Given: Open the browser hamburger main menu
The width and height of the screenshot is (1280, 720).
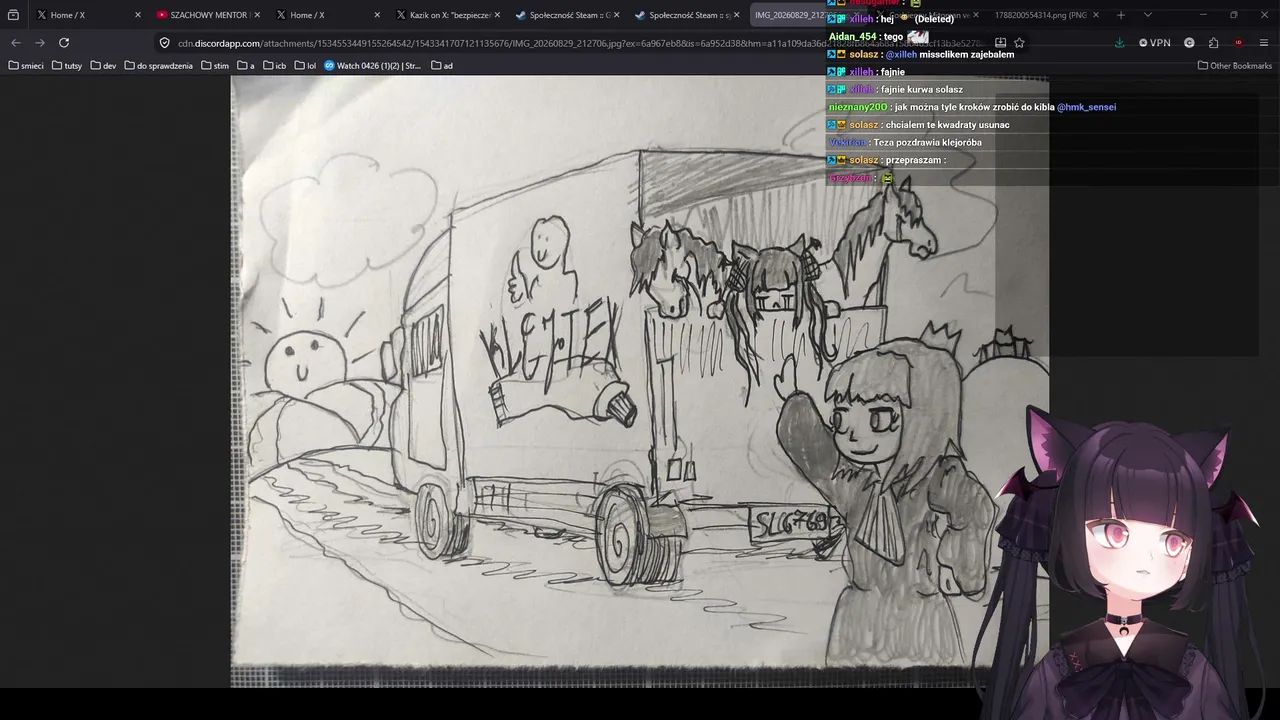Looking at the screenshot, I should point(1264,43).
